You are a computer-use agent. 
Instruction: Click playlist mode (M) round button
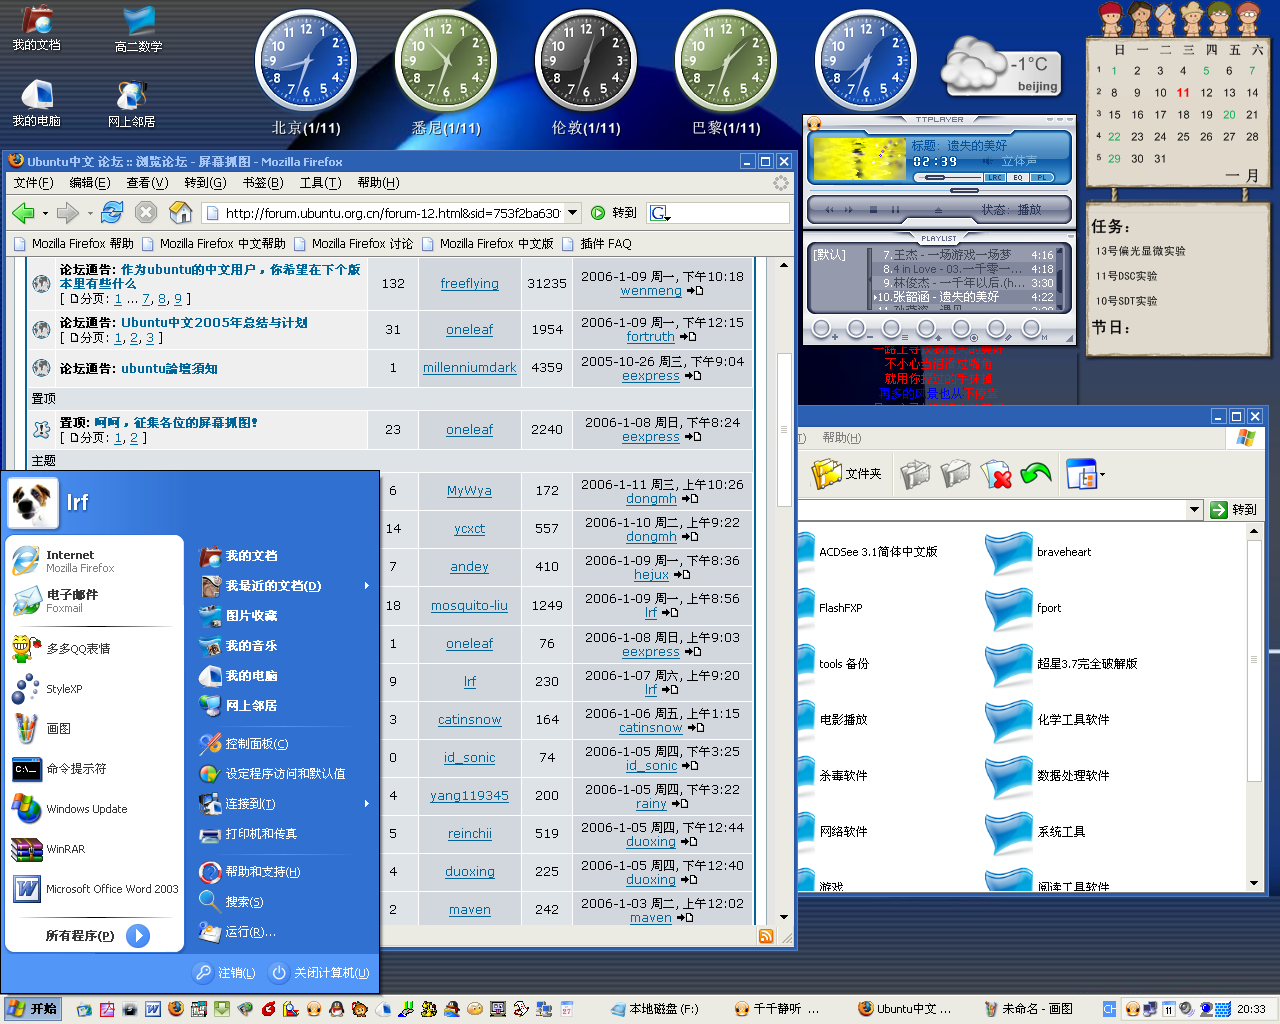1032,328
